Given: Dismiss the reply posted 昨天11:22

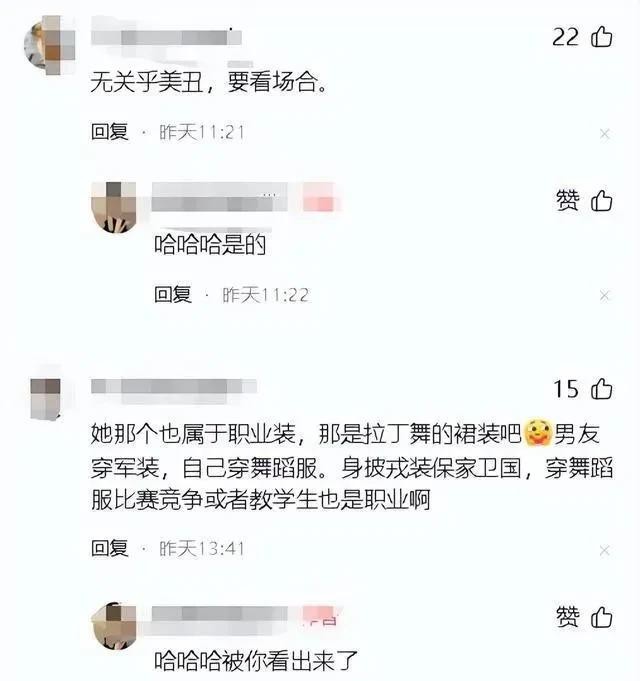Looking at the screenshot, I should [x=605, y=296].
